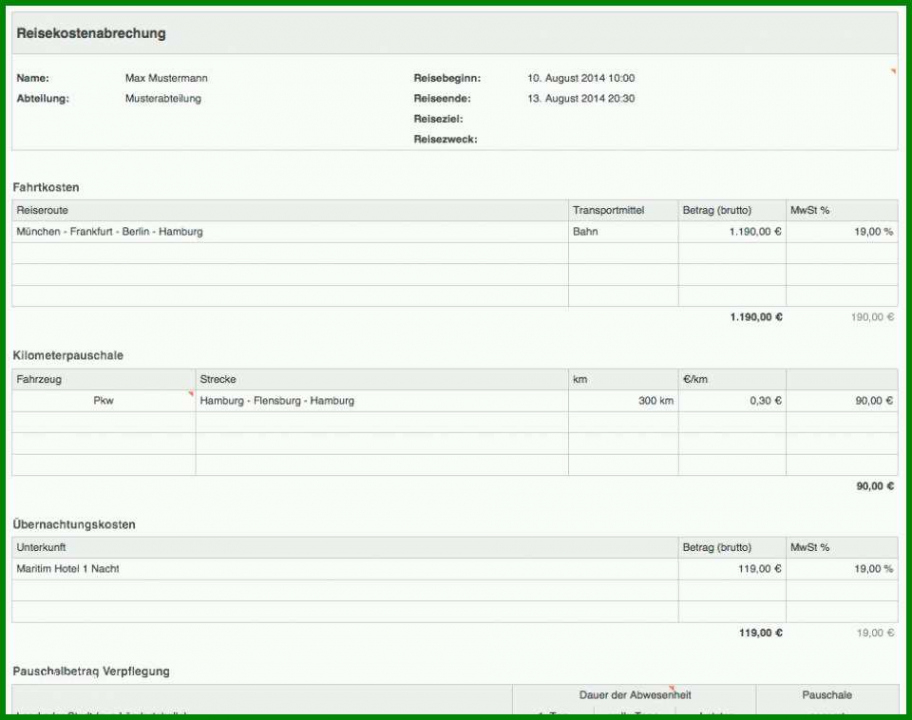Image resolution: width=912 pixels, height=720 pixels.
Task: Click the 0,30 € per km cell
Action: tap(732, 401)
